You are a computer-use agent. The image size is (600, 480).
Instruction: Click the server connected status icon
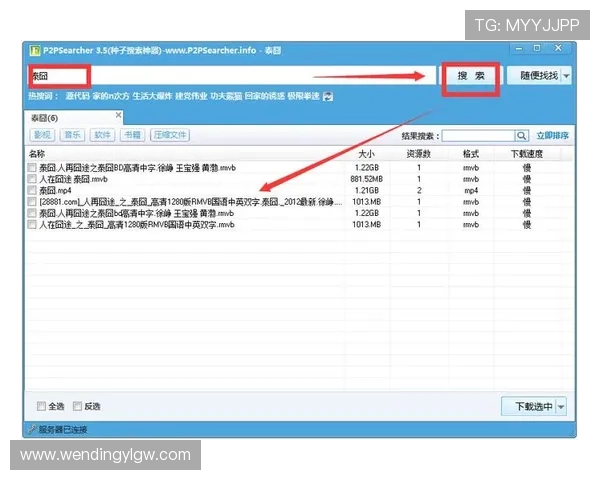(32, 429)
